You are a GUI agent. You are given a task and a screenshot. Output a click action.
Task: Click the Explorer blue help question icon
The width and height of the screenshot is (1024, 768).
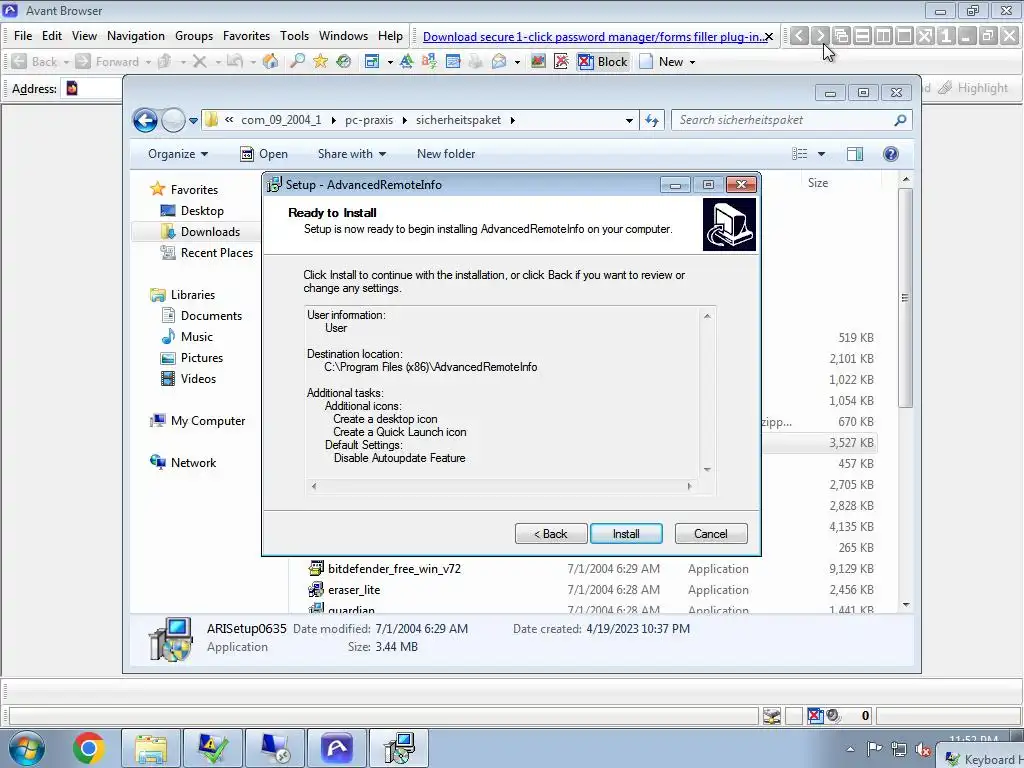(891, 154)
